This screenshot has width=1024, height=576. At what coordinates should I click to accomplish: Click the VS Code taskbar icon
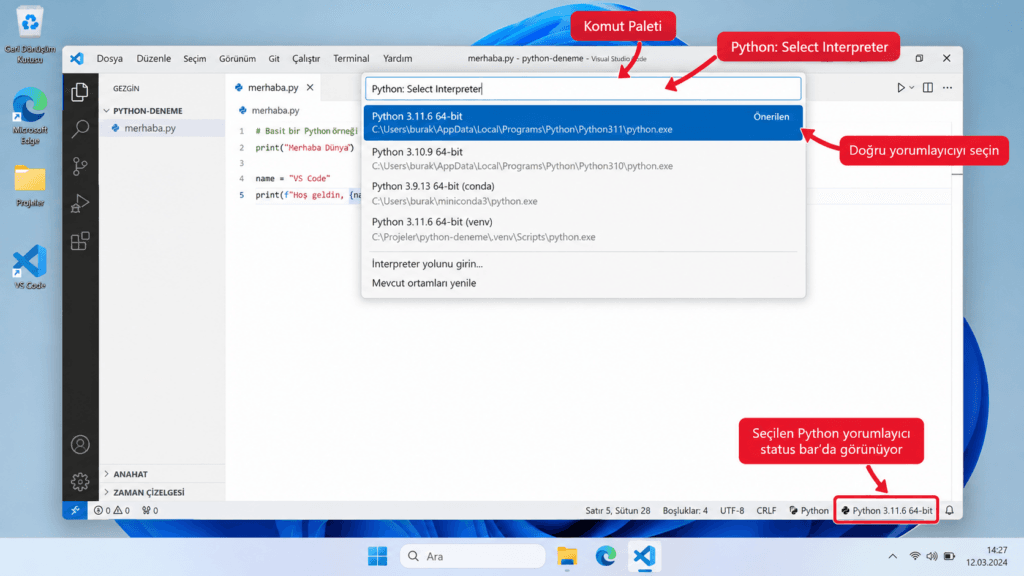pos(644,556)
